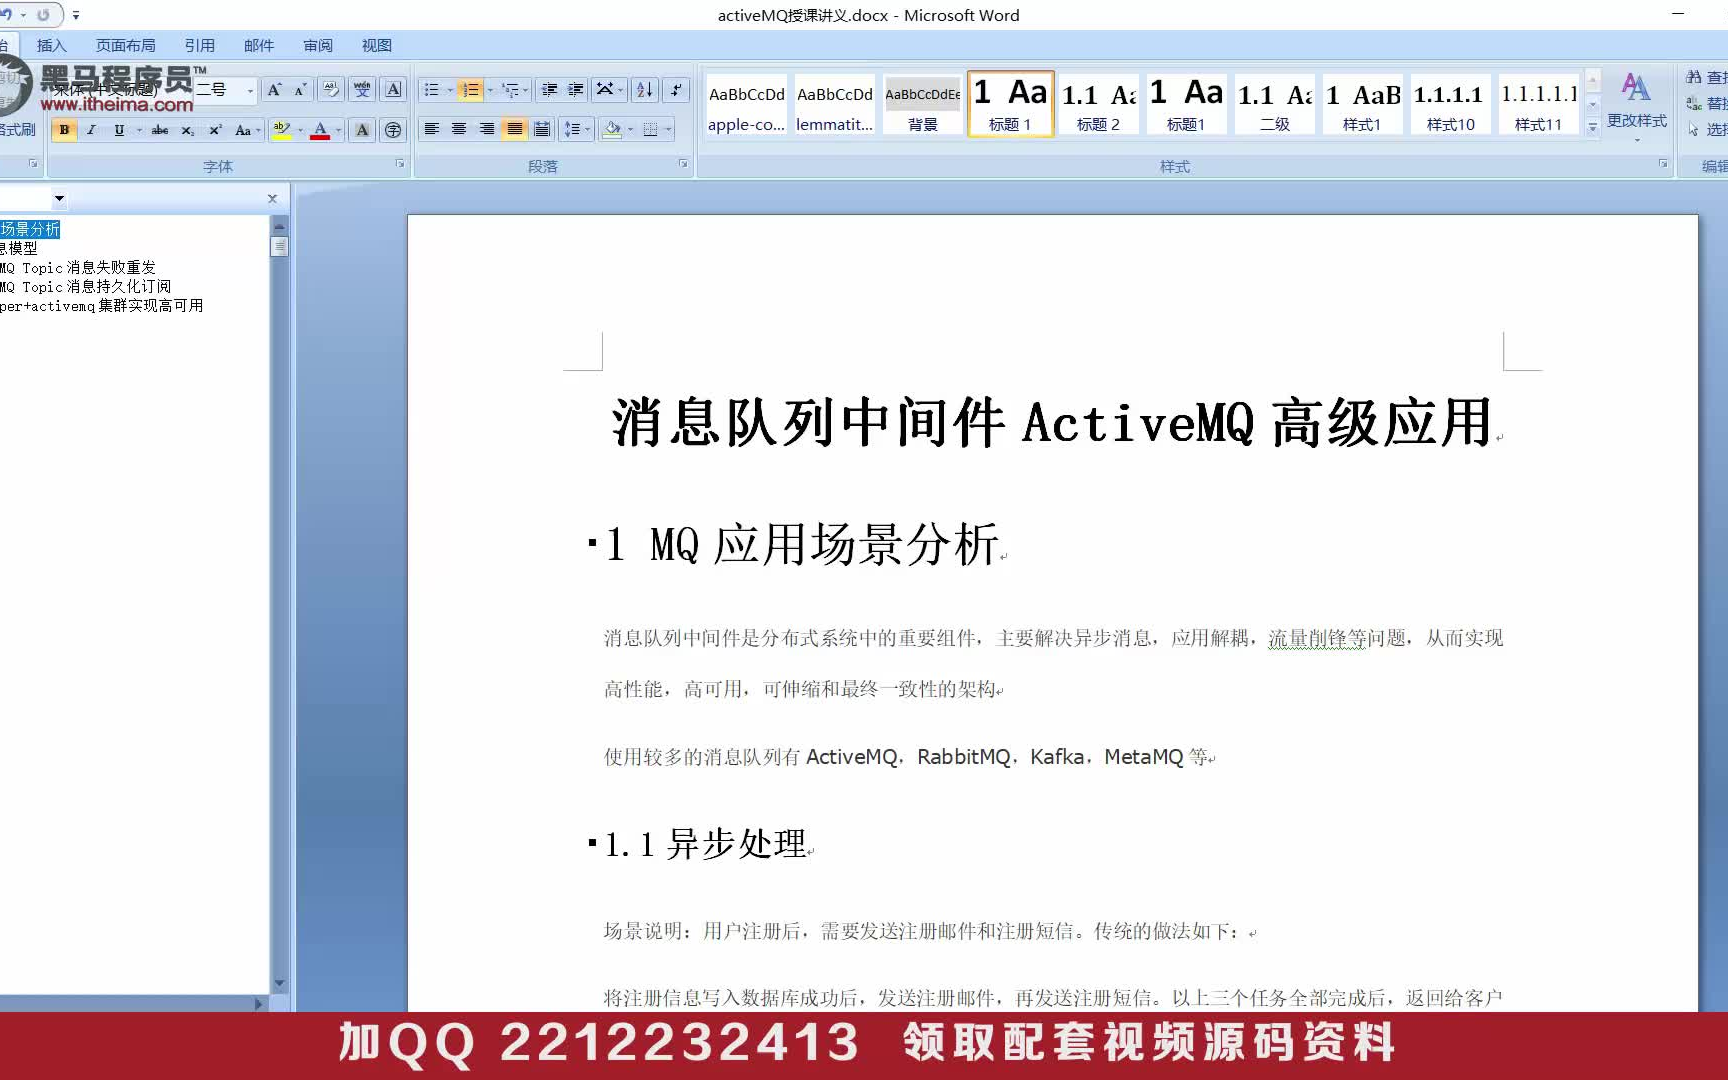Apply italic formatting
1728x1080 pixels.
point(91,130)
